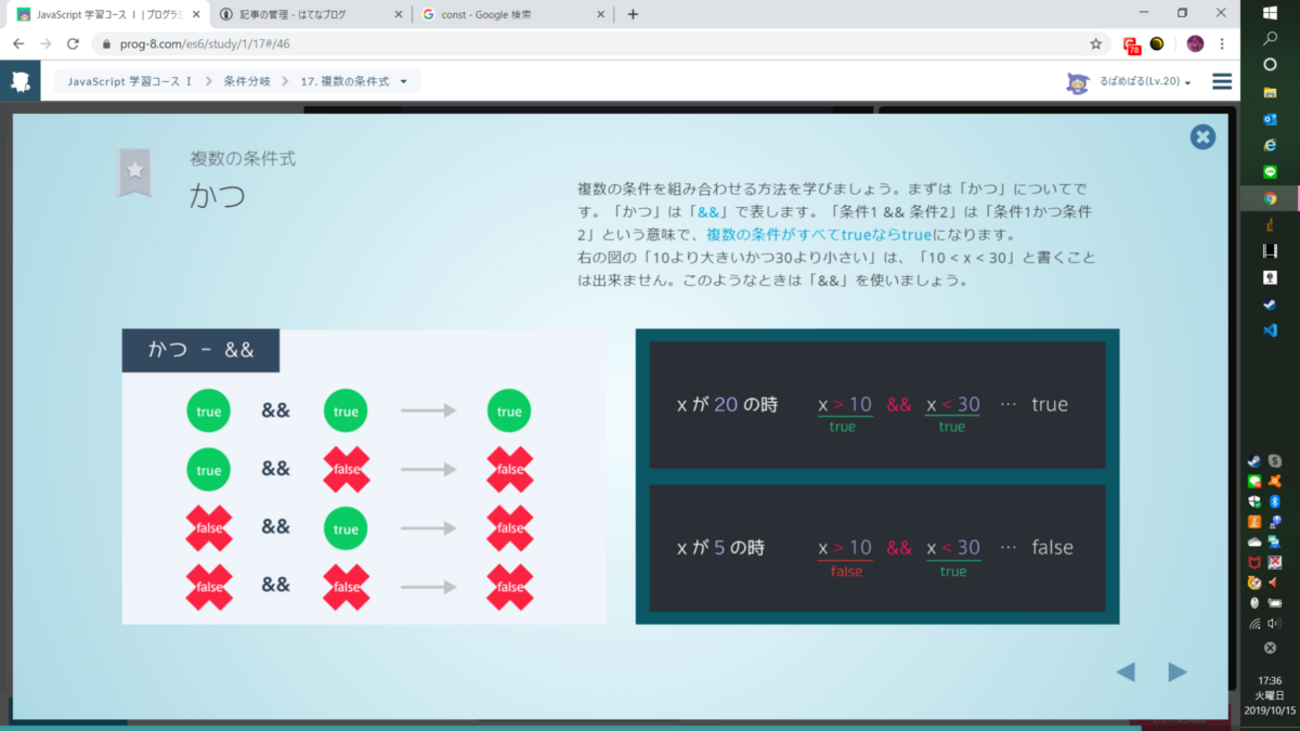
Task: Click the lock icon in the address bar
Action: [107, 44]
